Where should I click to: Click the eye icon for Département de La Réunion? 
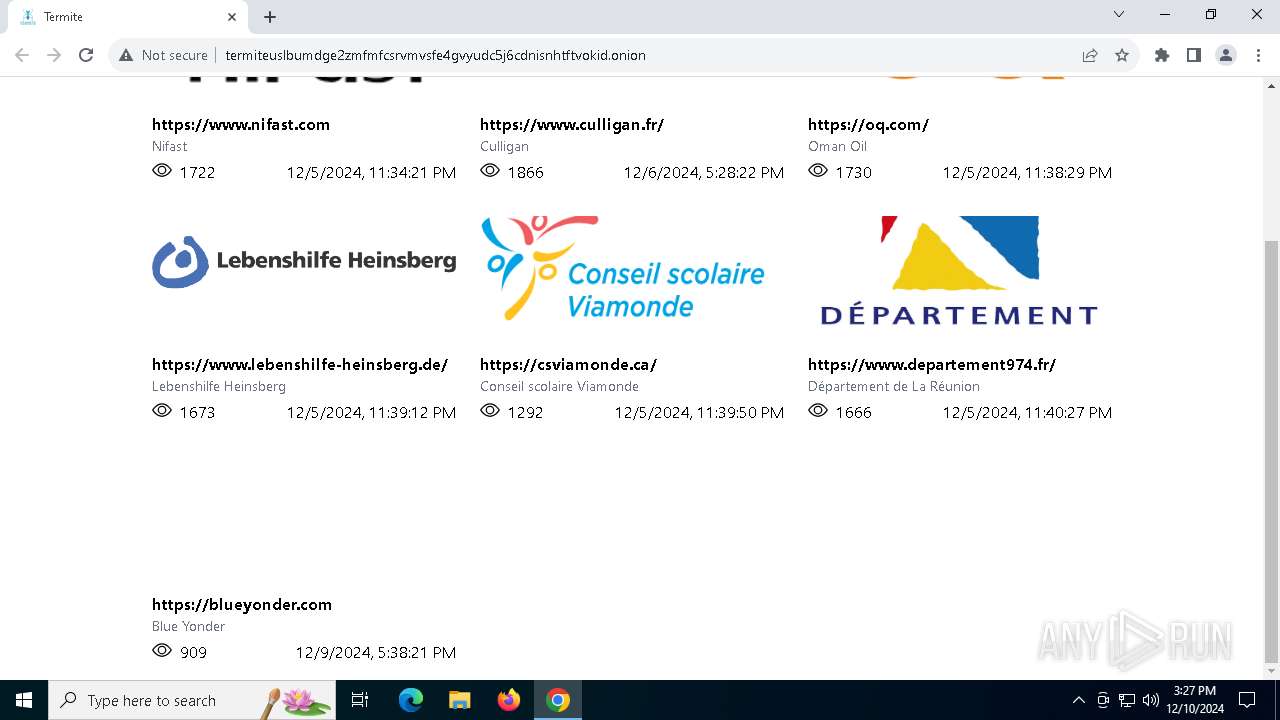(x=818, y=411)
